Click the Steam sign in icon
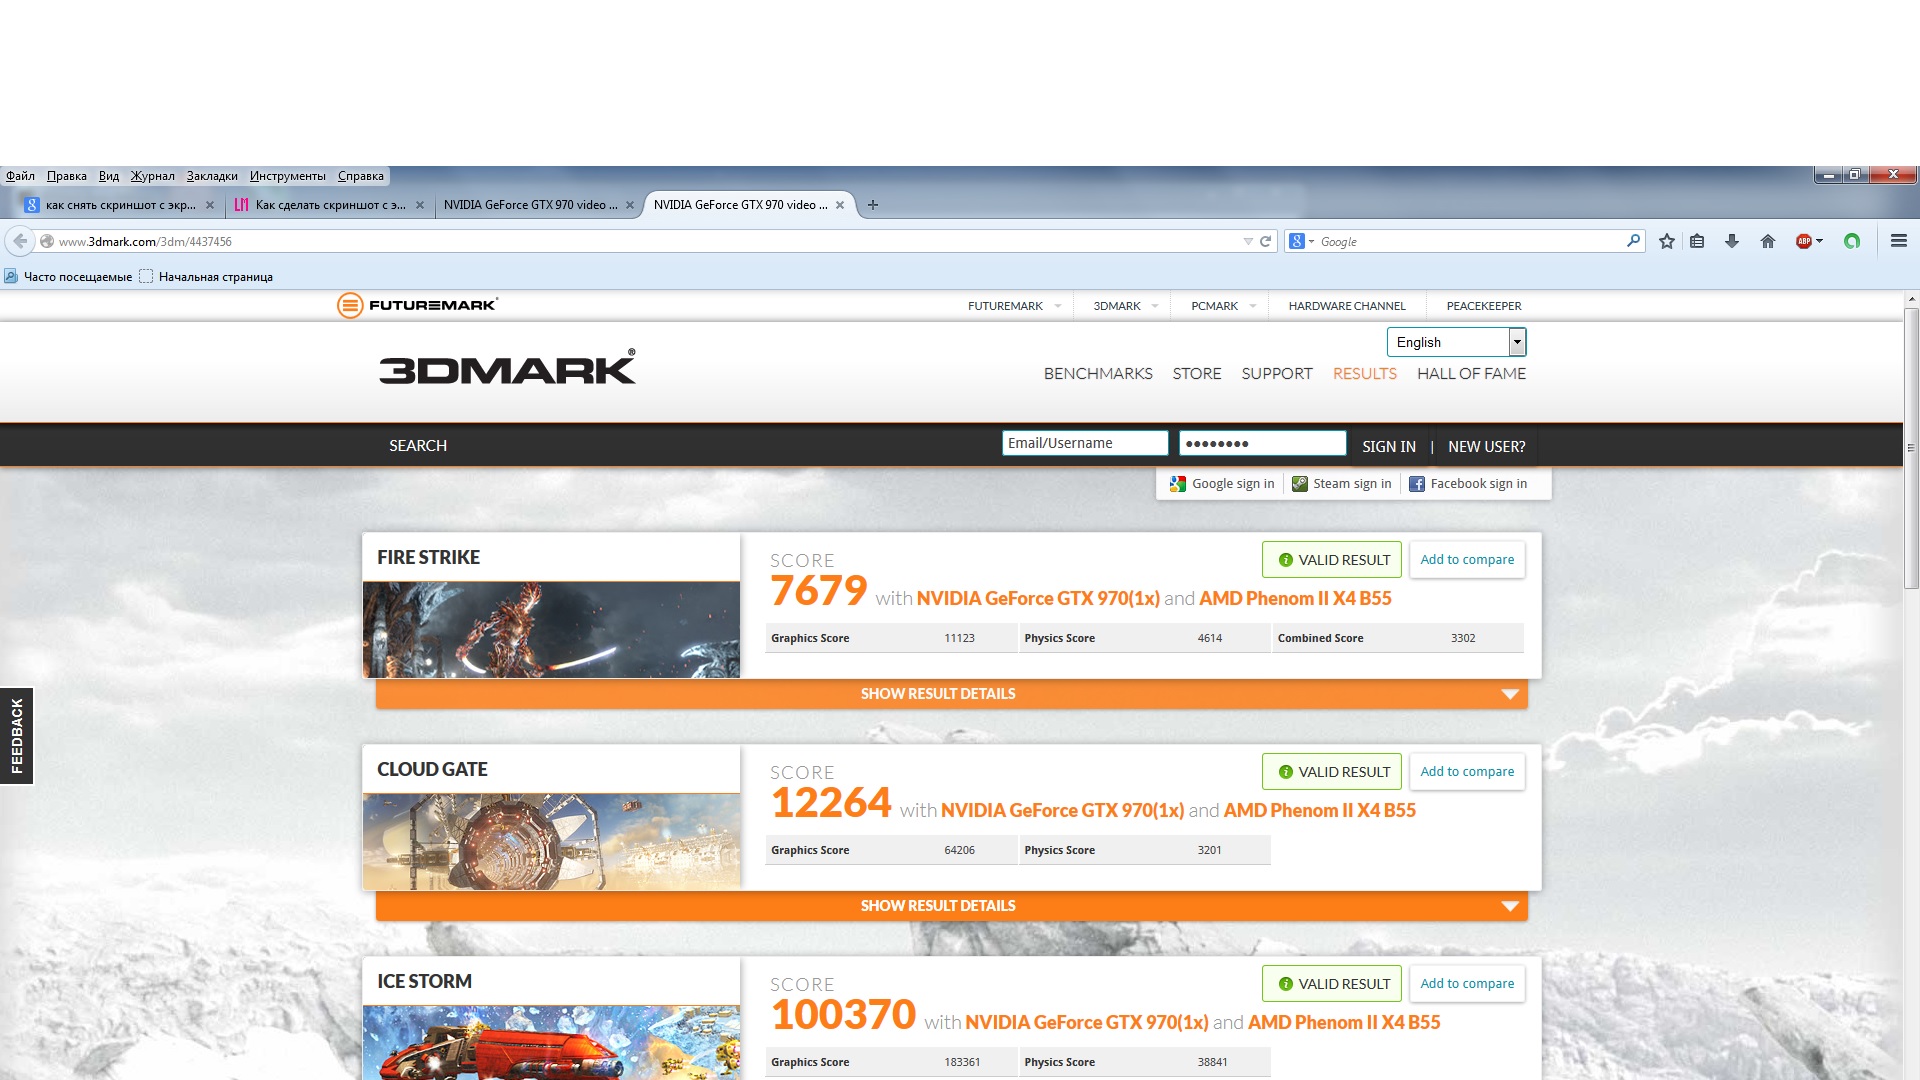The height and width of the screenshot is (1080, 1920). click(x=1300, y=484)
